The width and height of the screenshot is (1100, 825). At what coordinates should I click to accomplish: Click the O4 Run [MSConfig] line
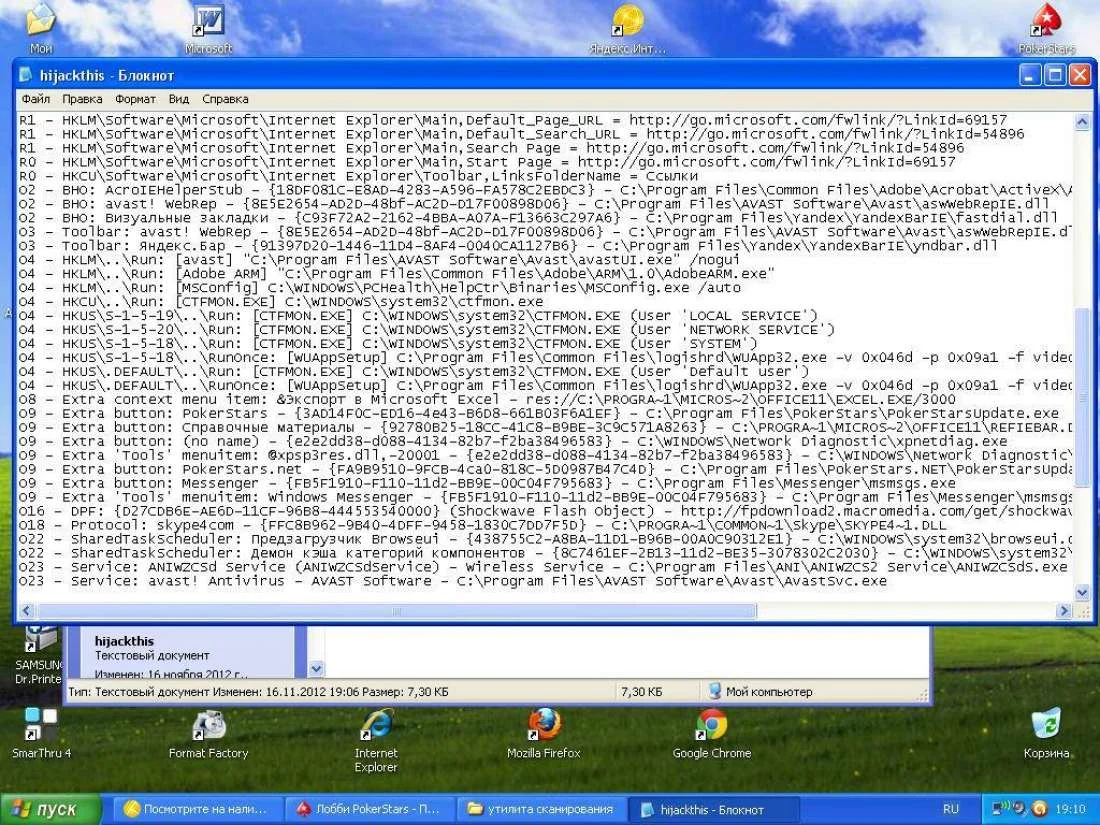380,288
